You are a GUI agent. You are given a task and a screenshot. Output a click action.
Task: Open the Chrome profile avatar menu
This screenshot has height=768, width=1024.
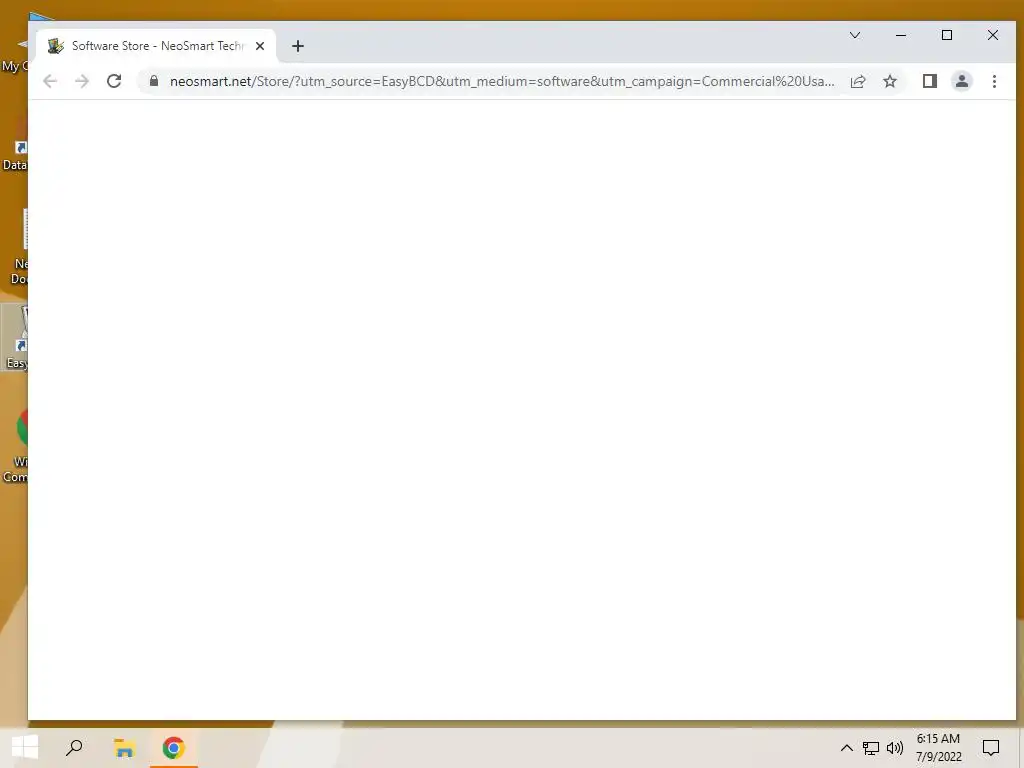pos(962,81)
